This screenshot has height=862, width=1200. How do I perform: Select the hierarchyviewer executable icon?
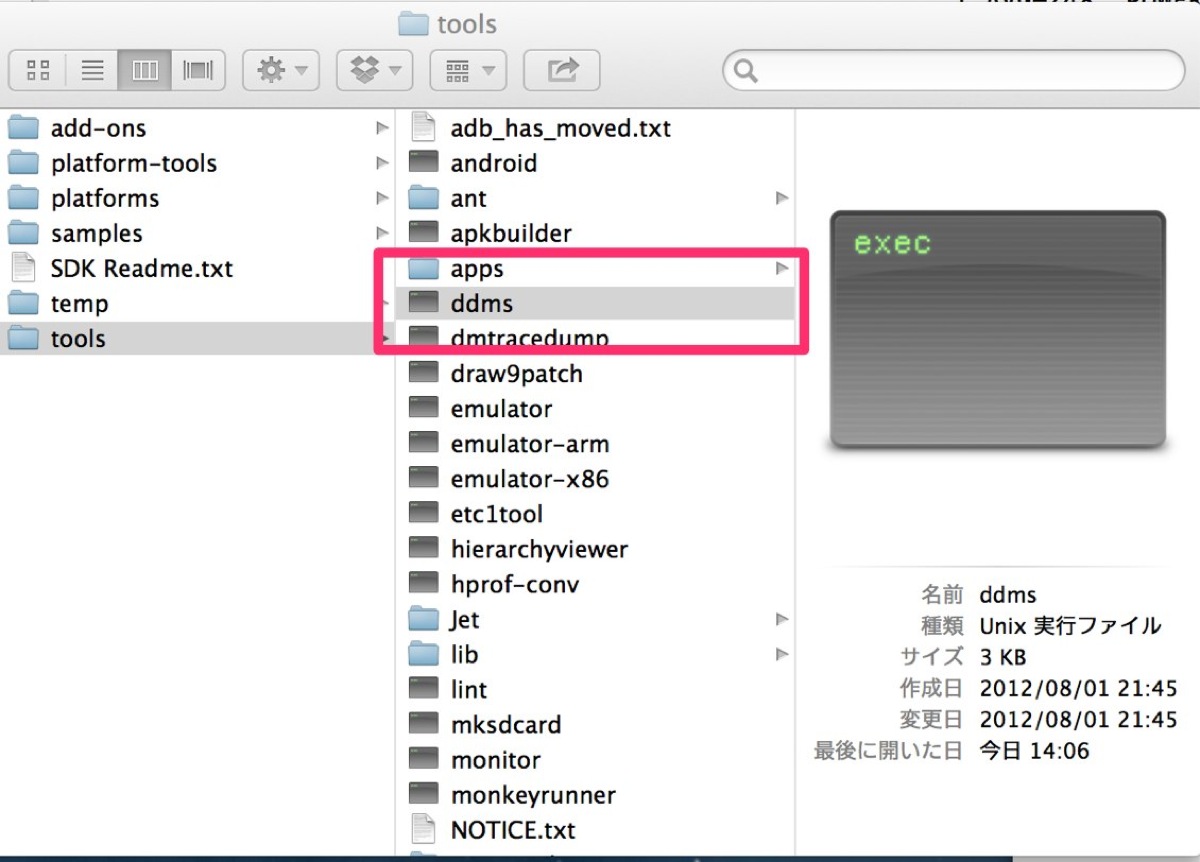(424, 549)
